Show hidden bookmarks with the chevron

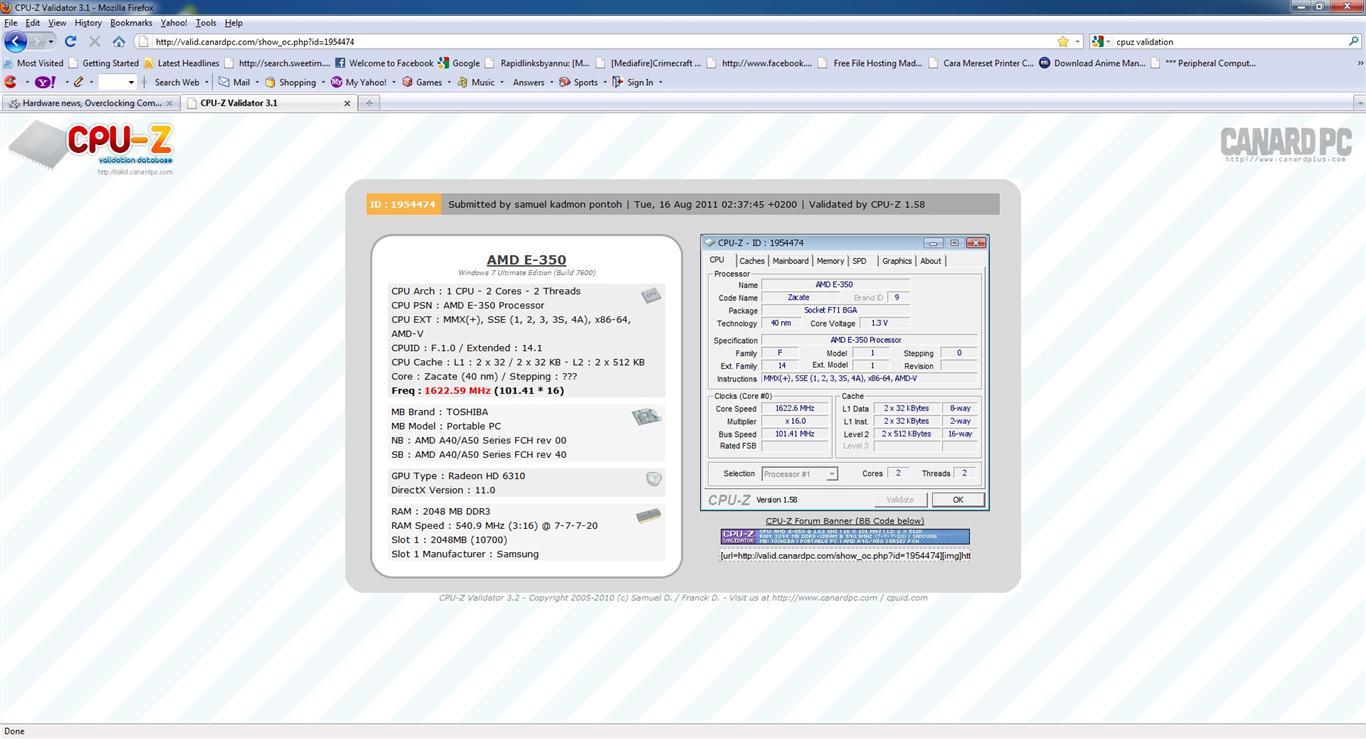click(1359, 63)
